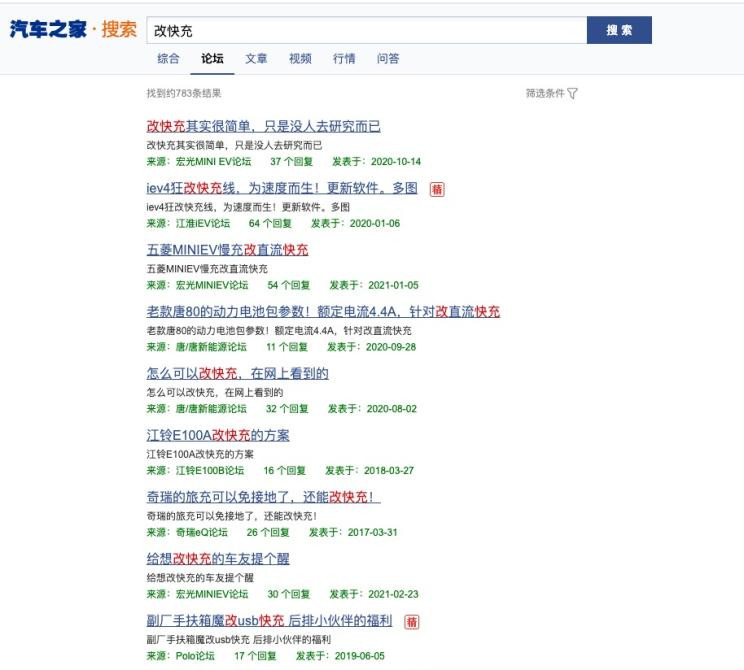Click the 30 个回复 count

point(288,594)
